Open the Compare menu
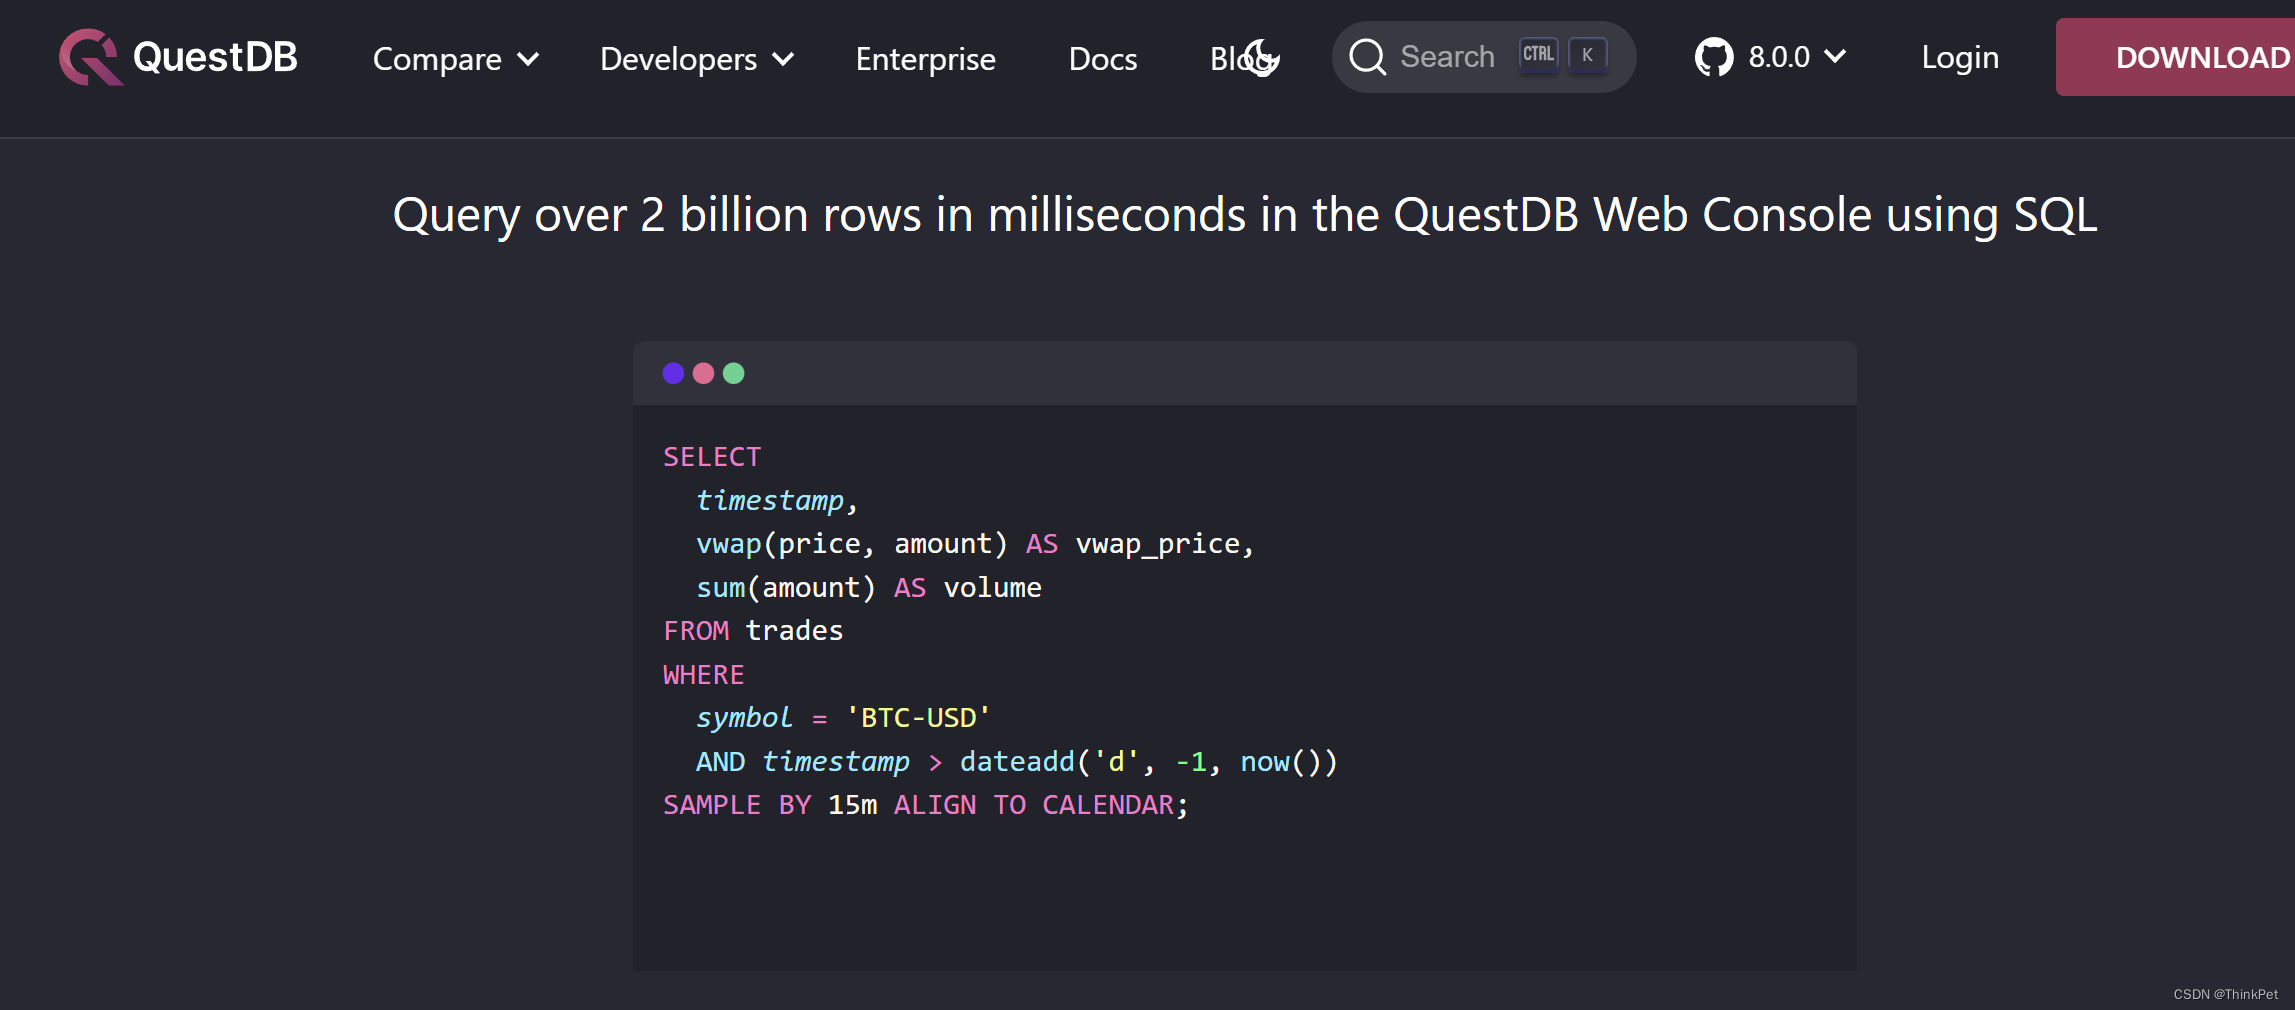The width and height of the screenshot is (2295, 1010). pyautogui.click(x=456, y=59)
